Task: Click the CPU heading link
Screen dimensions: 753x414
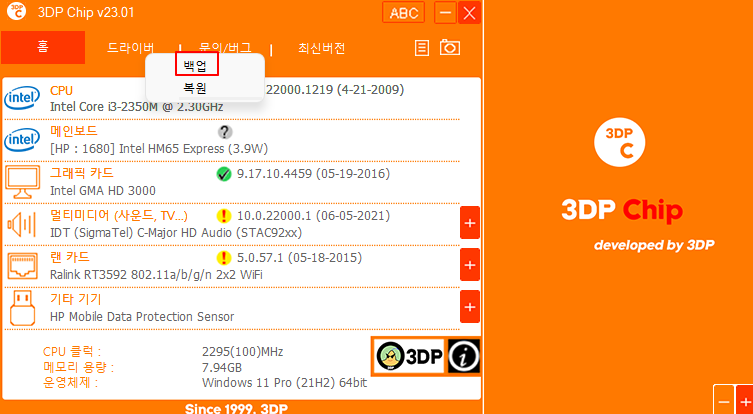Action: click(61, 91)
